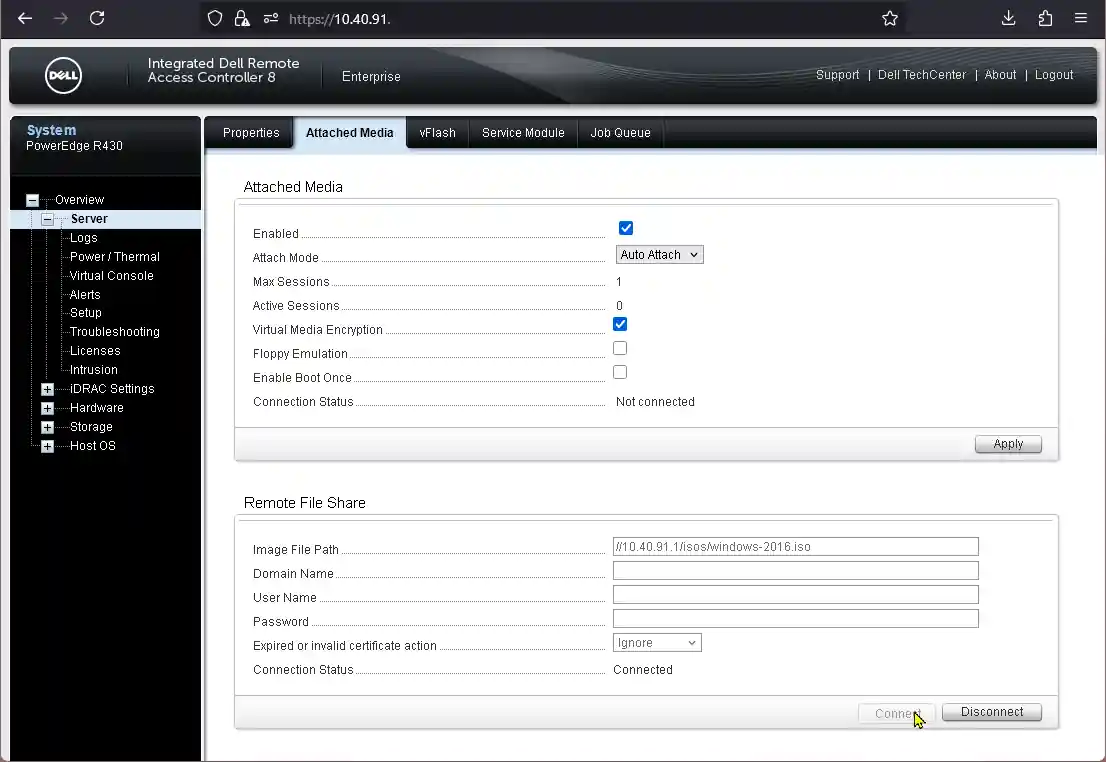Open Alerts in the navigation tree
This screenshot has height=762, width=1106.
[85, 295]
